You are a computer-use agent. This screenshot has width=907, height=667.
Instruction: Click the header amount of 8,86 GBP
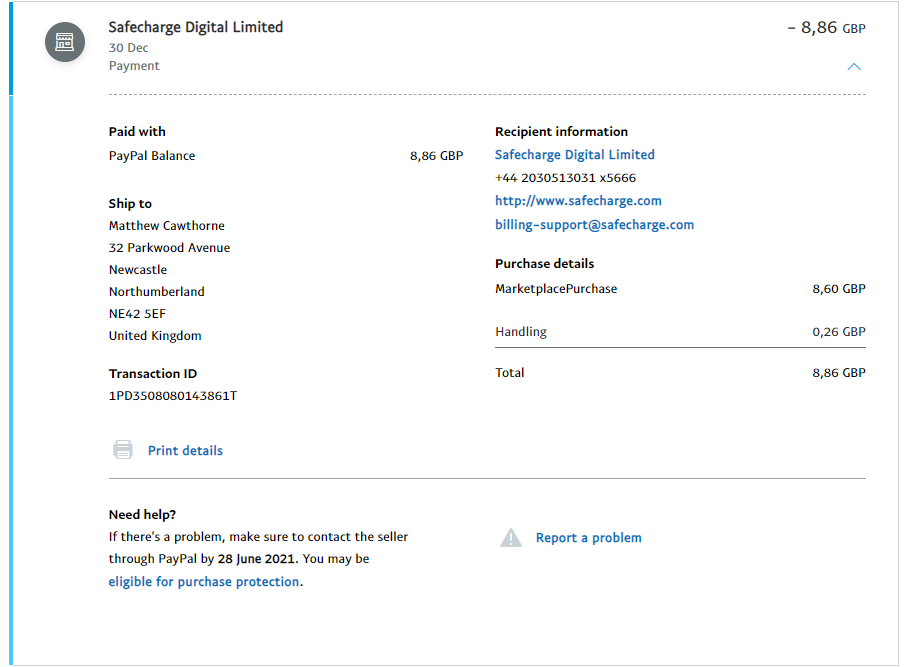click(826, 28)
